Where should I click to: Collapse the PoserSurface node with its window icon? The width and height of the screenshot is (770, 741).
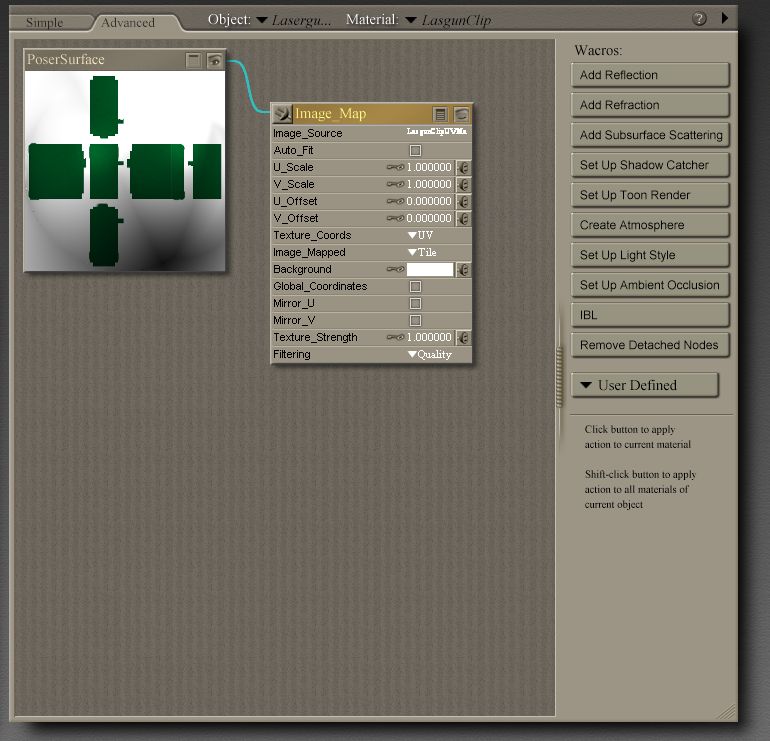pyautogui.click(x=194, y=60)
